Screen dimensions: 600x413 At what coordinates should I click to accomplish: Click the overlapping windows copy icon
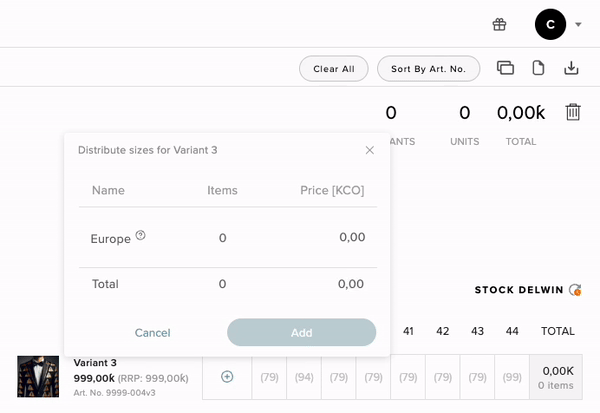point(505,68)
